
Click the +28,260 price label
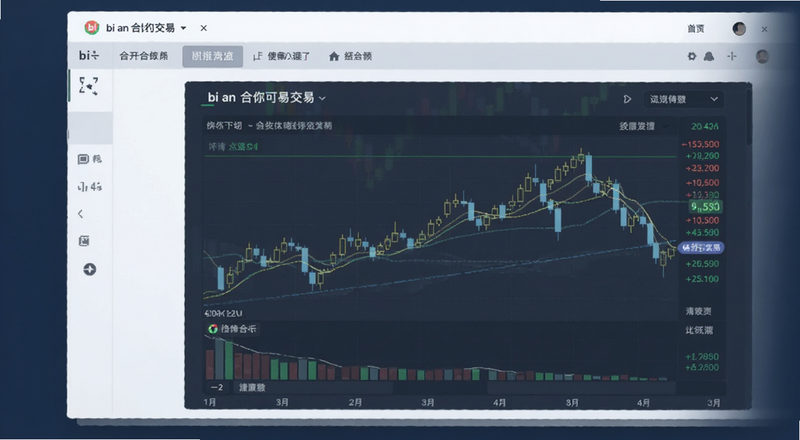[x=703, y=156]
